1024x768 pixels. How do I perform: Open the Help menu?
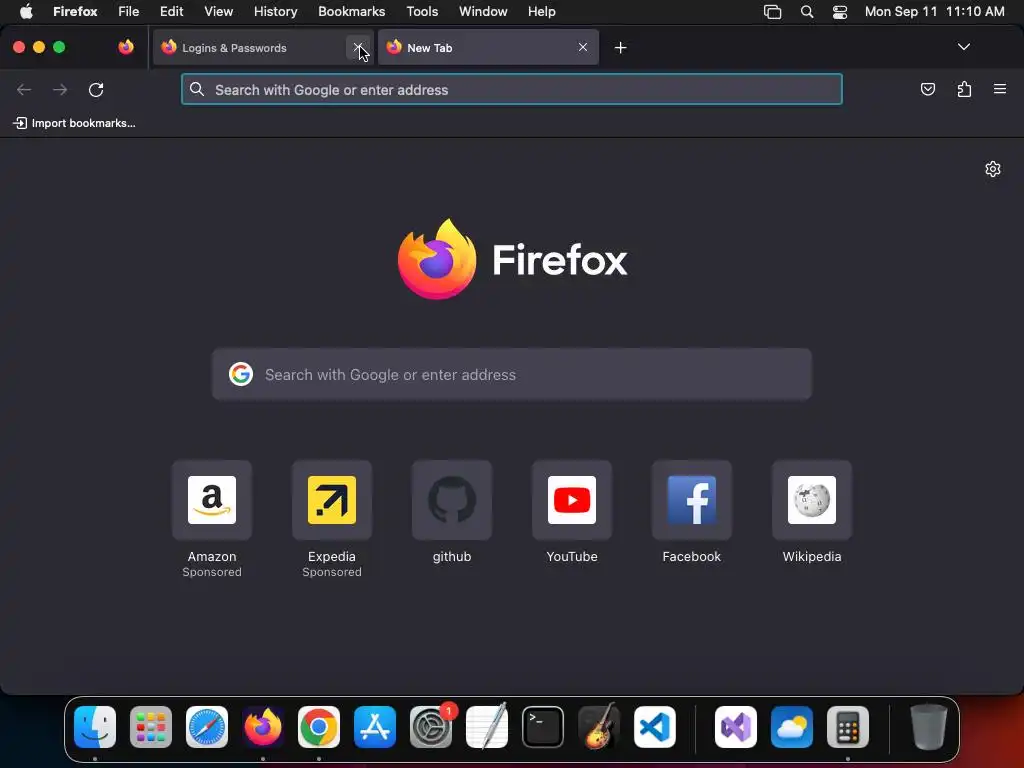(541, 12)
